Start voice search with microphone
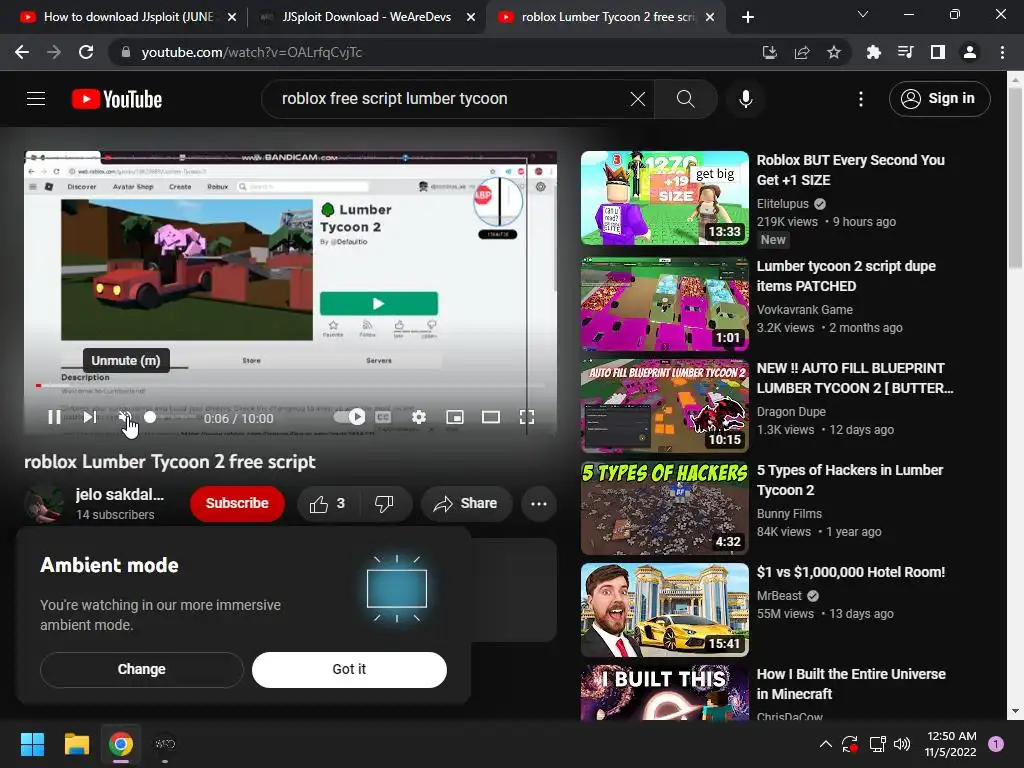1024x768 pixels. (x=745, y=99)
